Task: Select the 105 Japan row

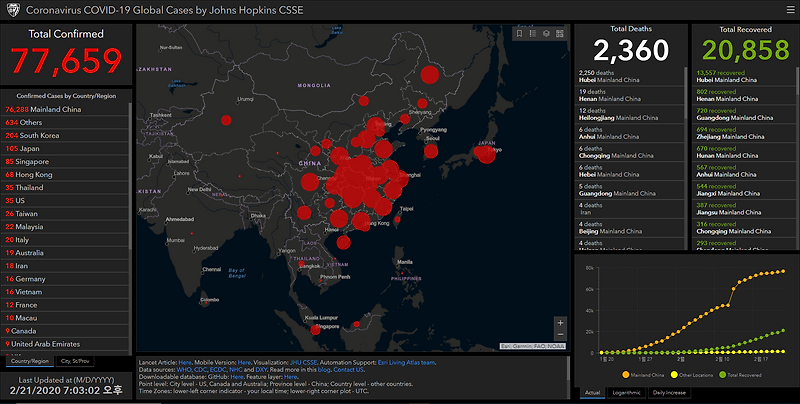Action: (67, 148)
